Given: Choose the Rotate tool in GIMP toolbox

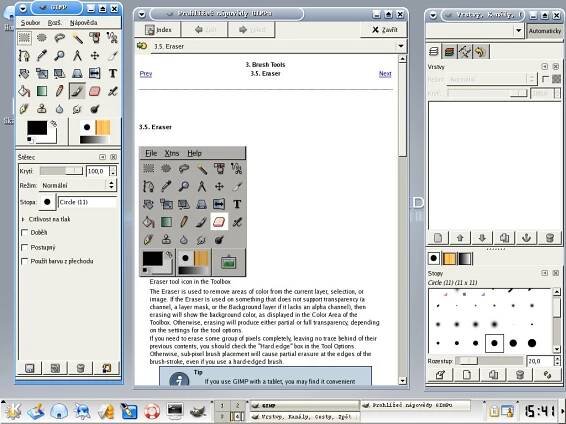Looking at the screenshot, I should (x=24, y=73).
